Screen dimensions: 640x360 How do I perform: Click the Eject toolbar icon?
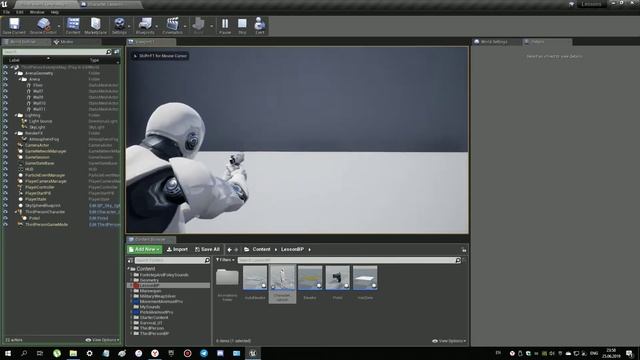tap(260, 24)
